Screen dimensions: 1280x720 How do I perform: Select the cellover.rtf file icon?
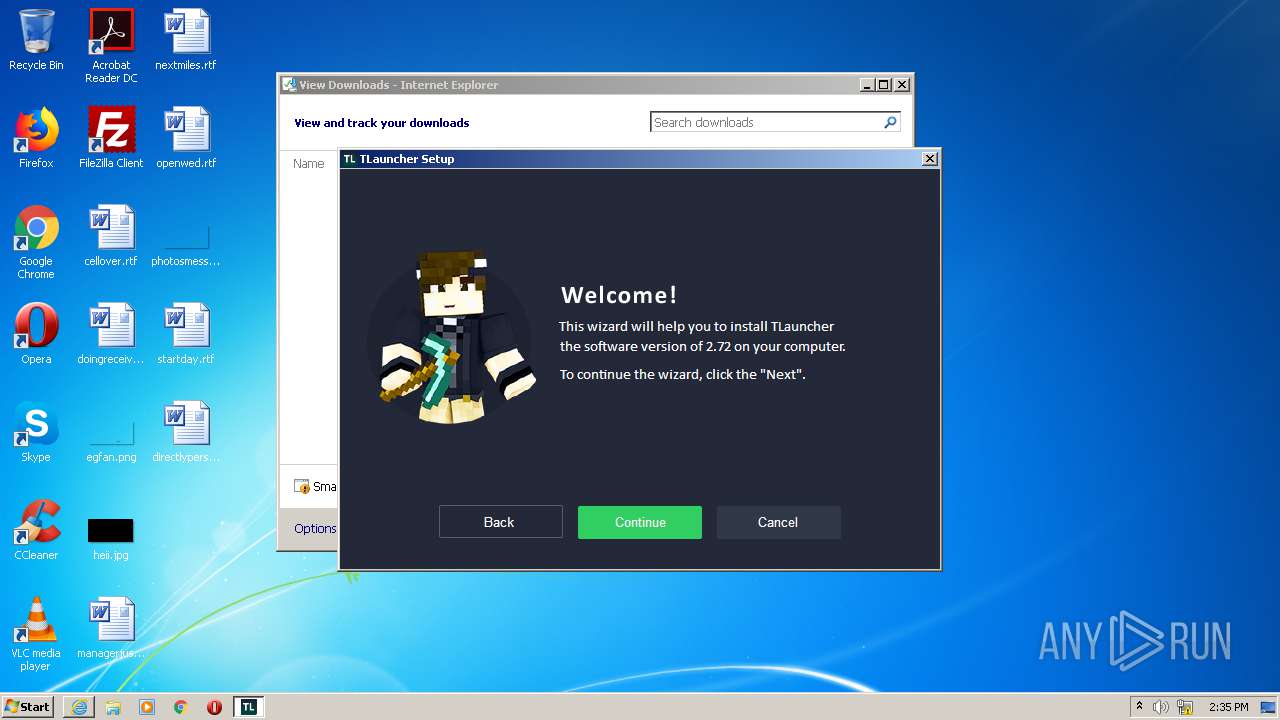coord(111,236)
